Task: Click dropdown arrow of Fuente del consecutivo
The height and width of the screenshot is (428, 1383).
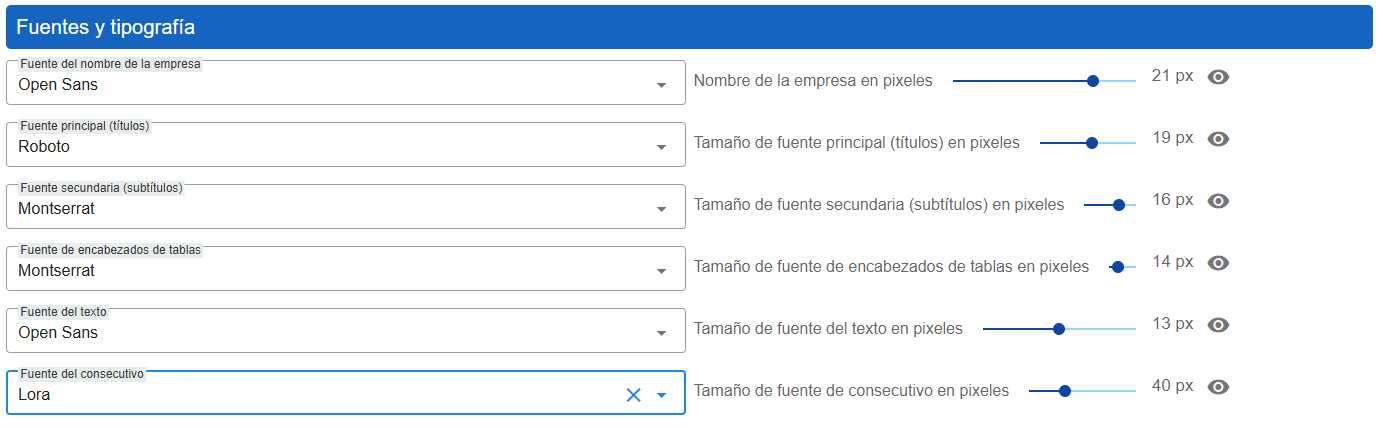Action: (x=661, y=396)
